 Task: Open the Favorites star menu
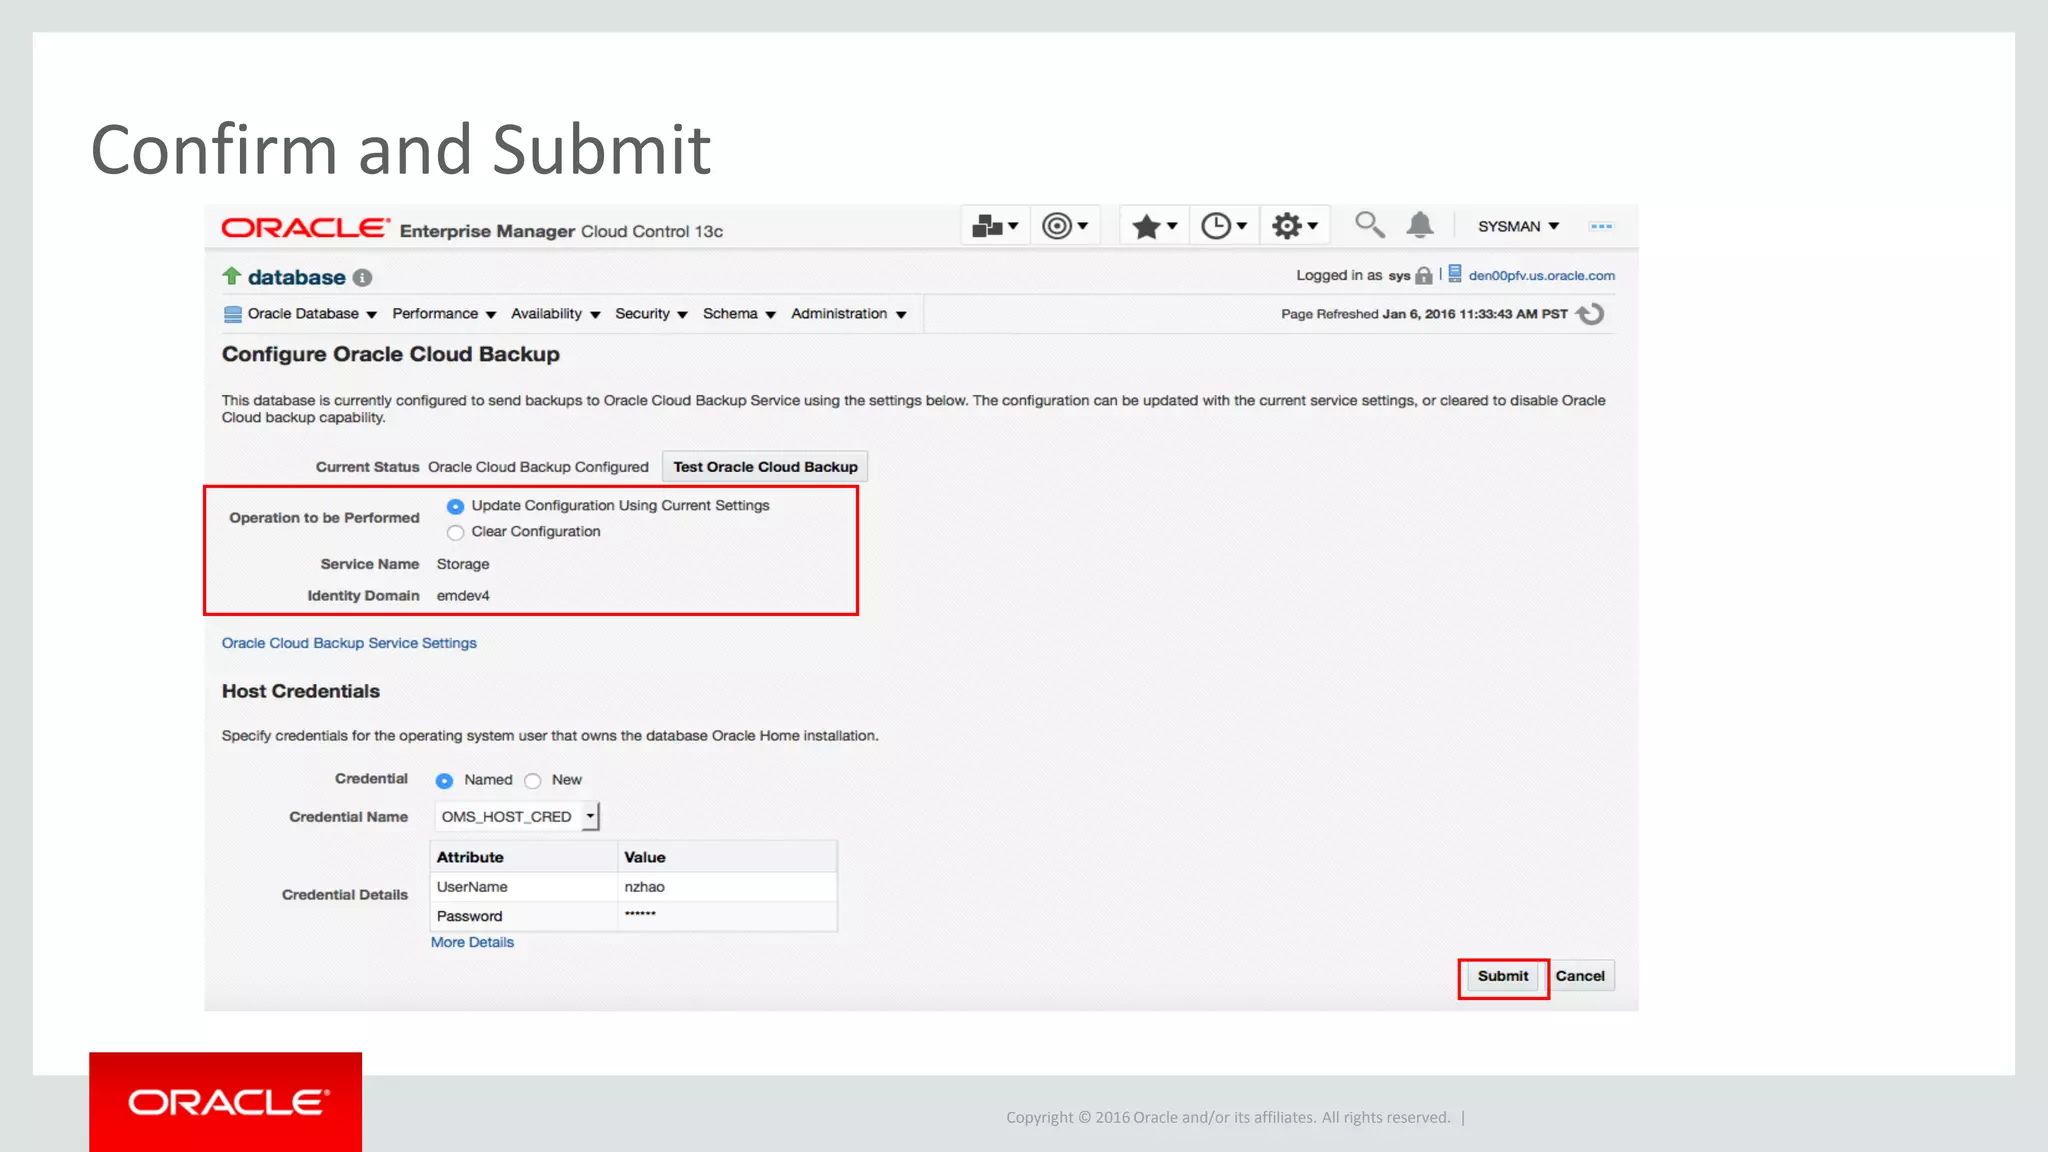coord(1154,227)
